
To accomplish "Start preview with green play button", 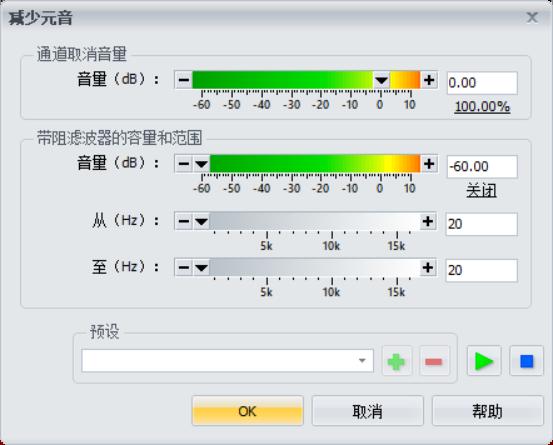I will (x=484, y=361).
